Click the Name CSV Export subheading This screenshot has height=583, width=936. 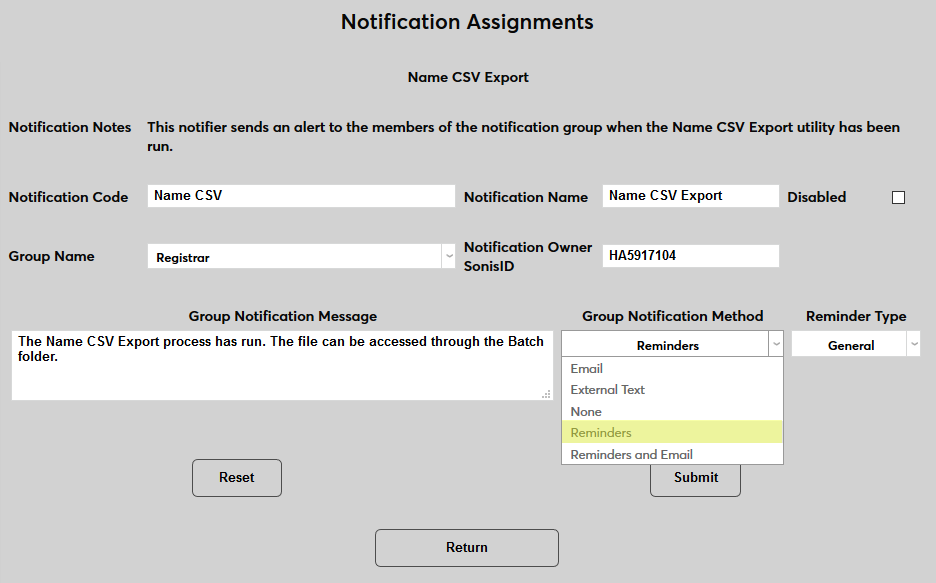pyautogui.click(x=468, y=78)
